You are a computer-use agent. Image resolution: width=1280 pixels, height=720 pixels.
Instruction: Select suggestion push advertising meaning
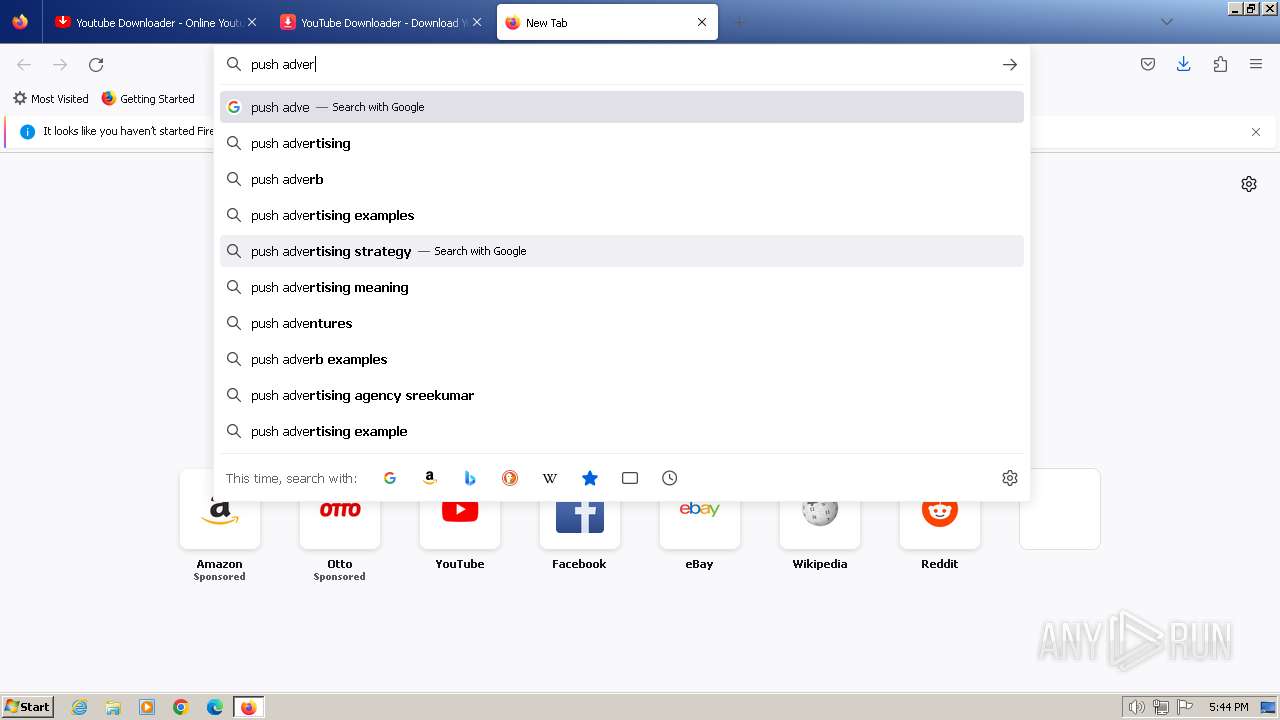point(622,287)
